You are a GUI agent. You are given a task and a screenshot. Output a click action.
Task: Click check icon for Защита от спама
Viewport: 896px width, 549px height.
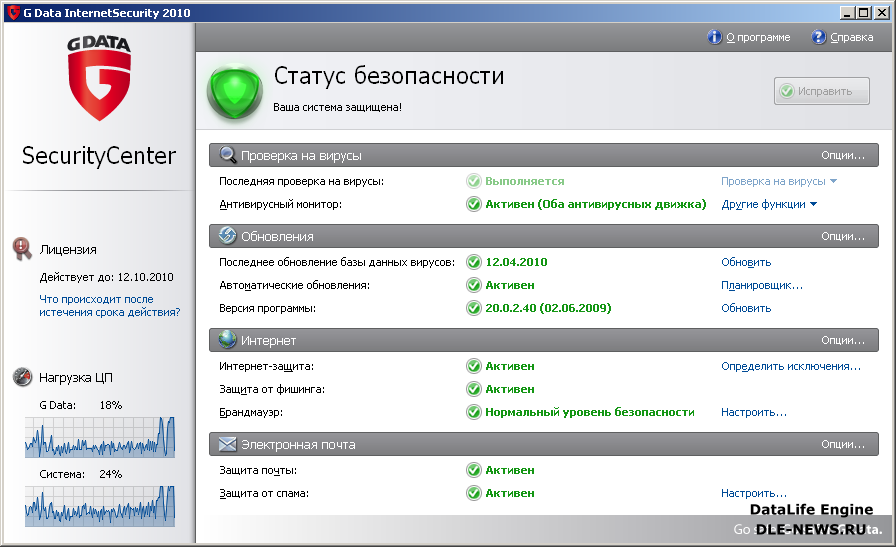coord(474,493)
